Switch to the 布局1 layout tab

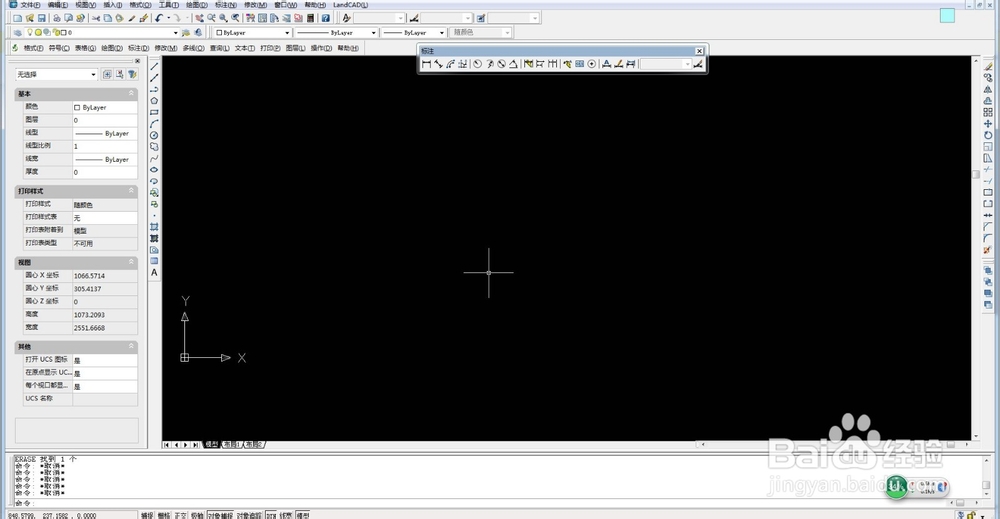point(232,444)
